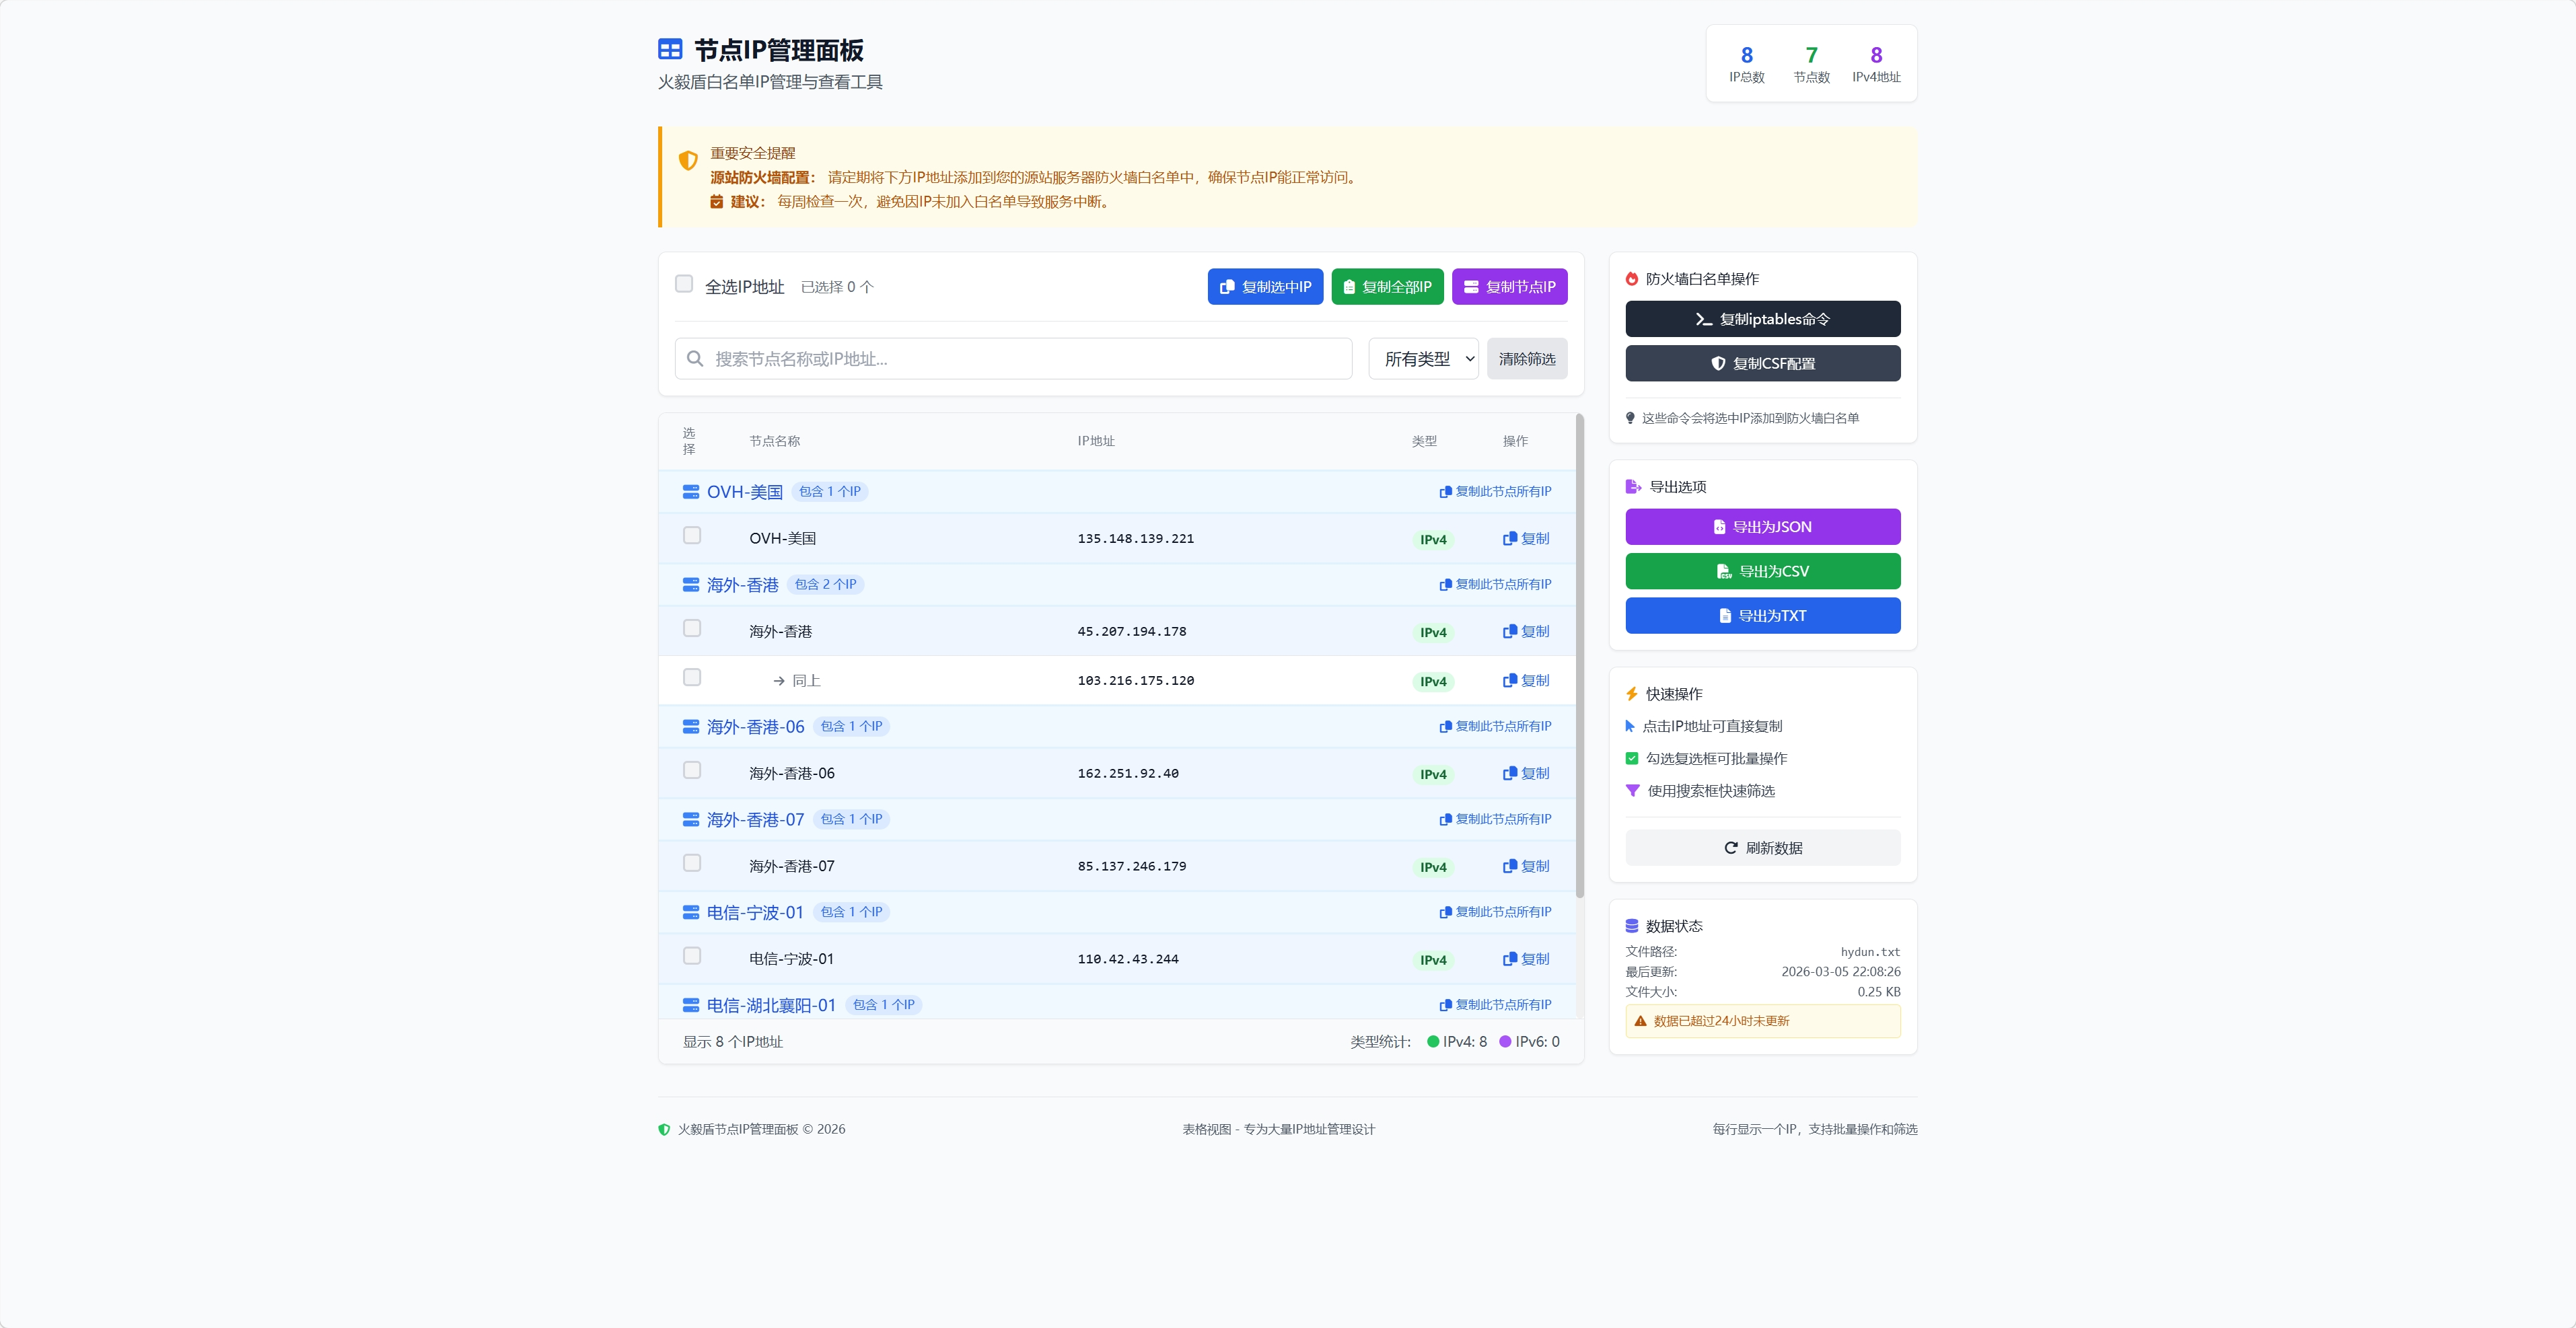Click the 节点名称 column header
The image size is (2576, 1328).
point(774,441)
